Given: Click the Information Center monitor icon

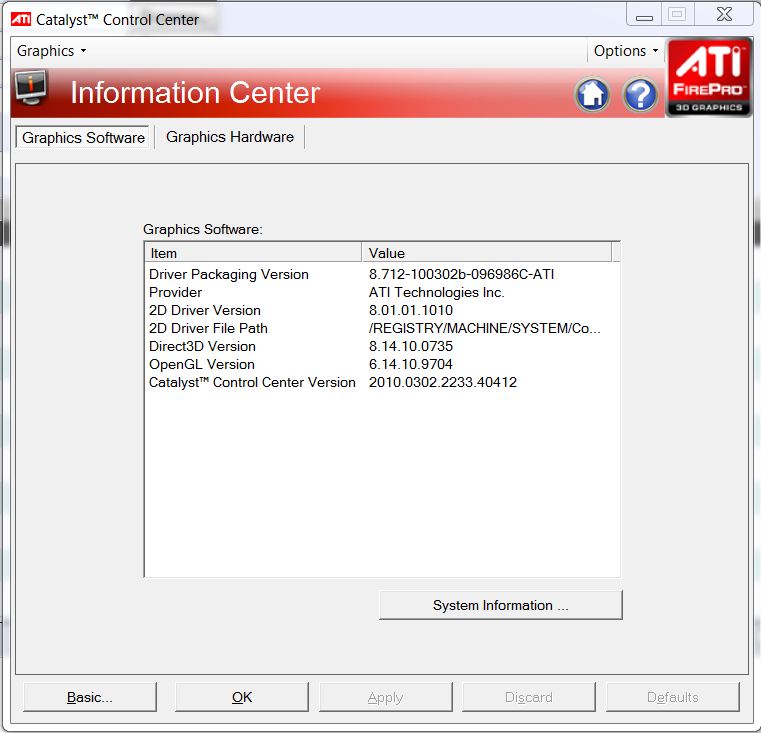Looking at the screenshot, I should click(x=31, y=87).
